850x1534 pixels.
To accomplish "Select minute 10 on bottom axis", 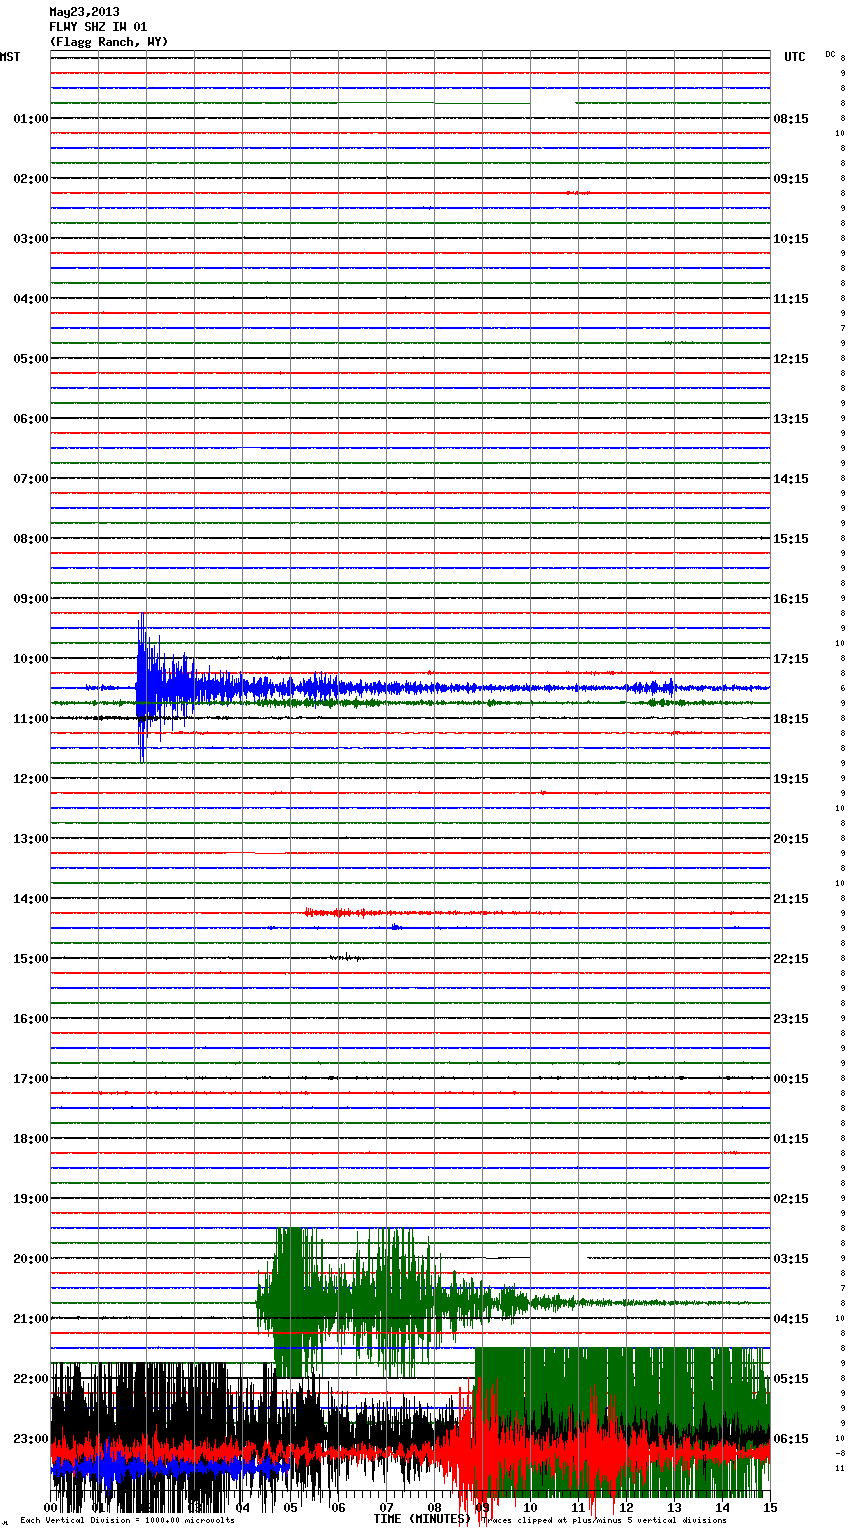I will pos(530,1507).
